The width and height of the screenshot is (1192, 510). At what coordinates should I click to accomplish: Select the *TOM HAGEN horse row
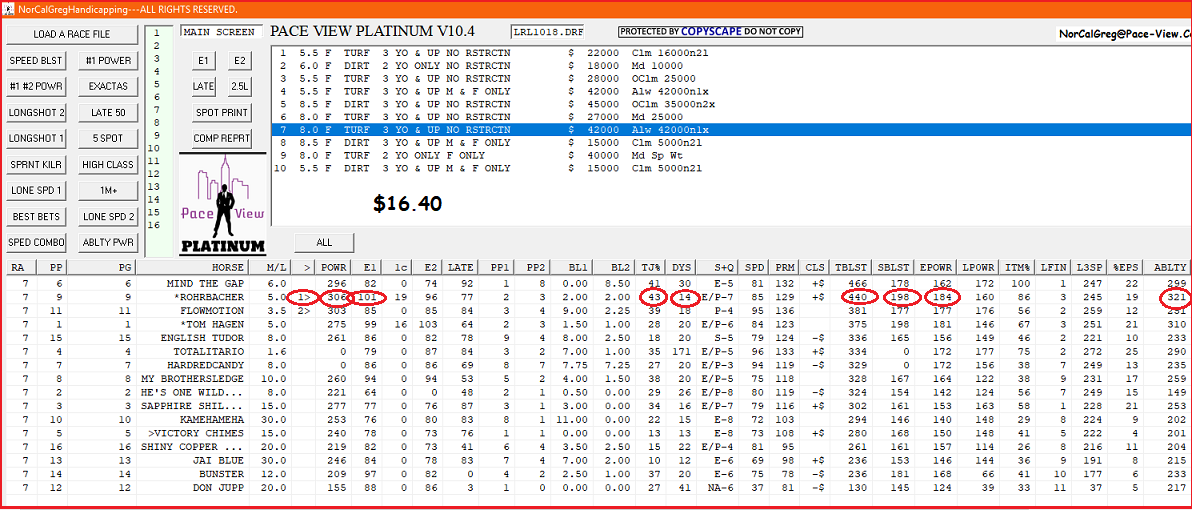pos(596,324)
